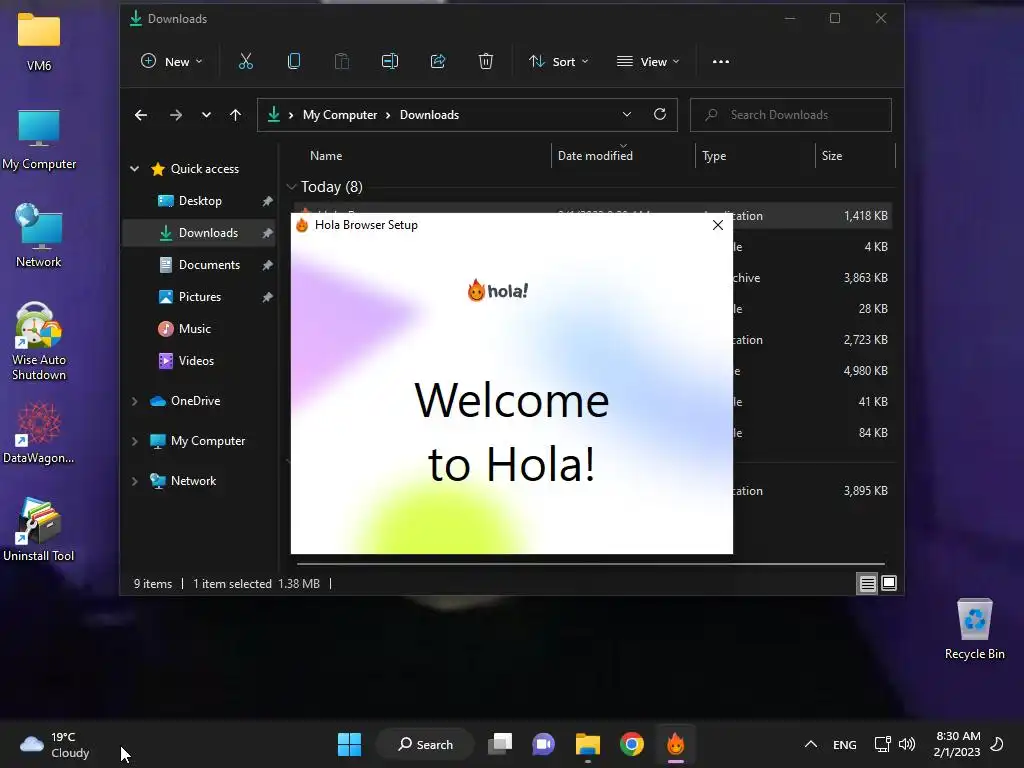Go forward with the right arrow
The image size is (1024, 768).
[x=176, y=115]
